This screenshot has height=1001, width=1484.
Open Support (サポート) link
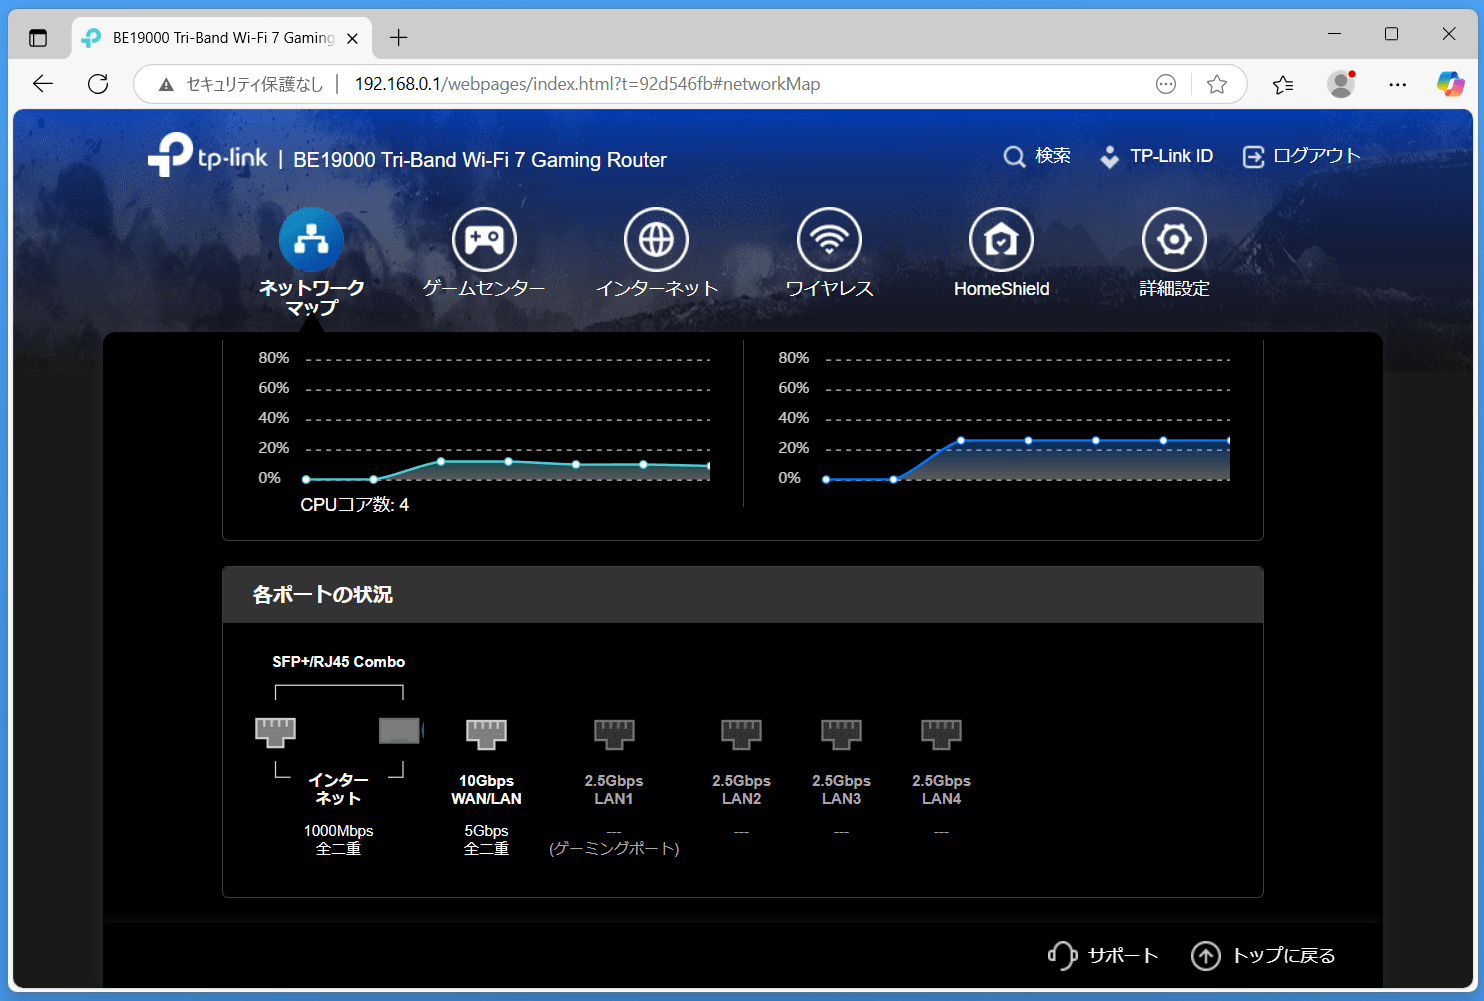[x=1103, y=956]
